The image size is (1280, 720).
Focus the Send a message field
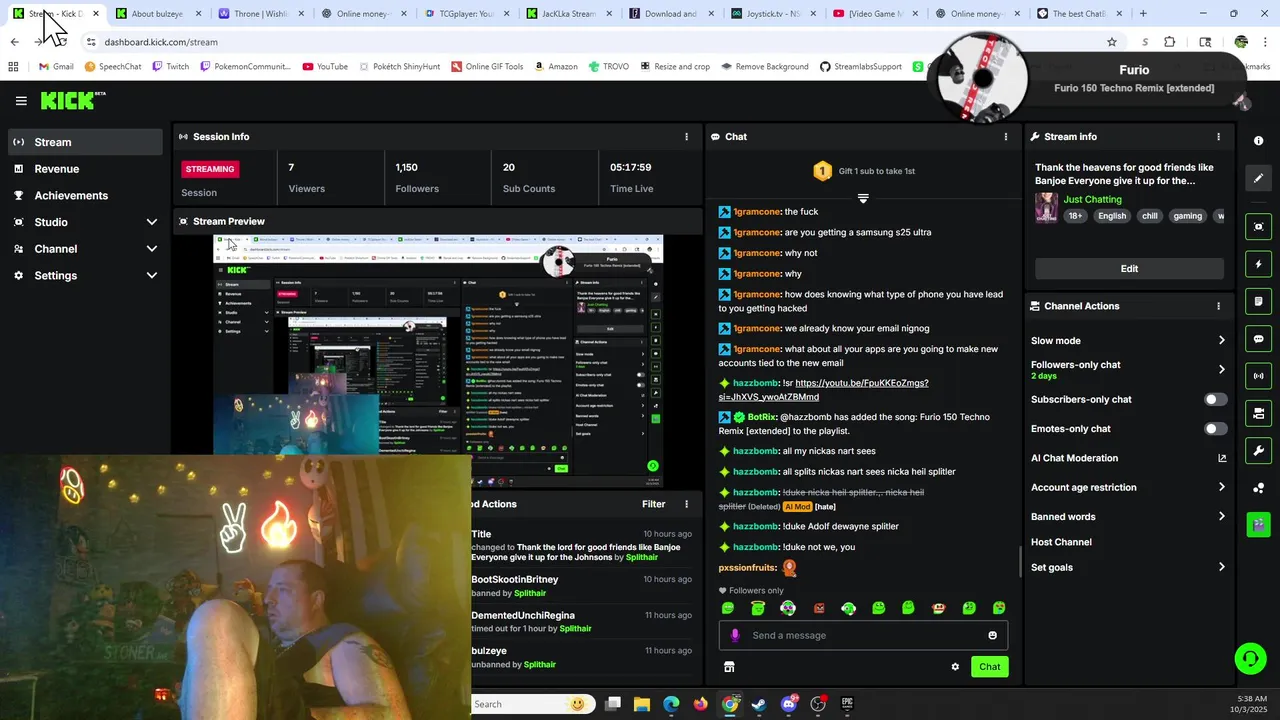(x=862, y=635)
